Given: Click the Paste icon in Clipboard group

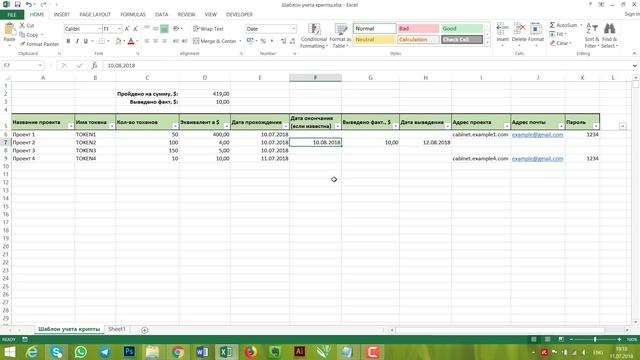Looking at the screenshot, I should (9, 30).
